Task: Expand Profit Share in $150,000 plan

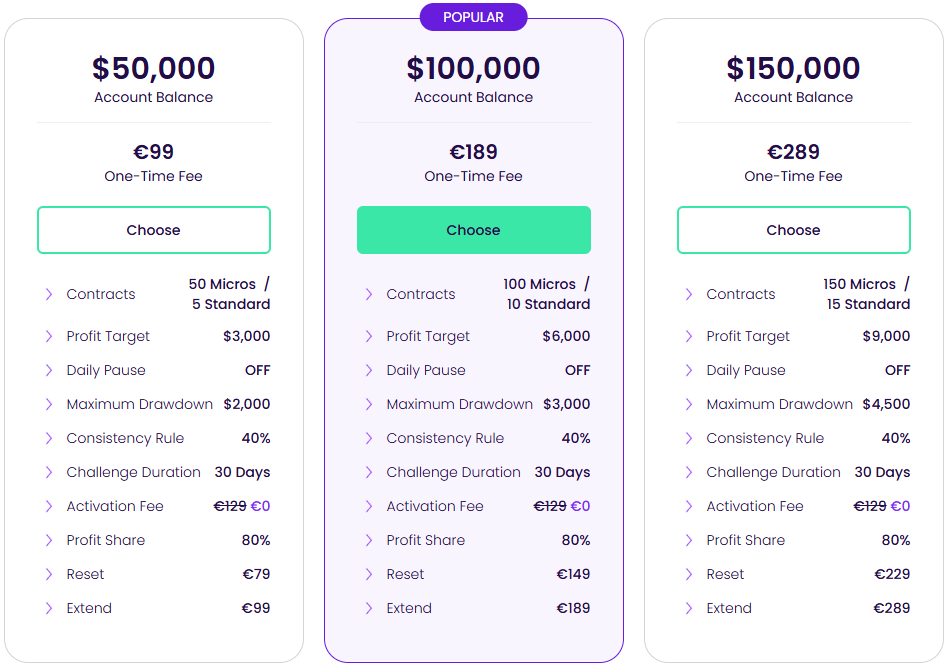Action: point(689,540)
